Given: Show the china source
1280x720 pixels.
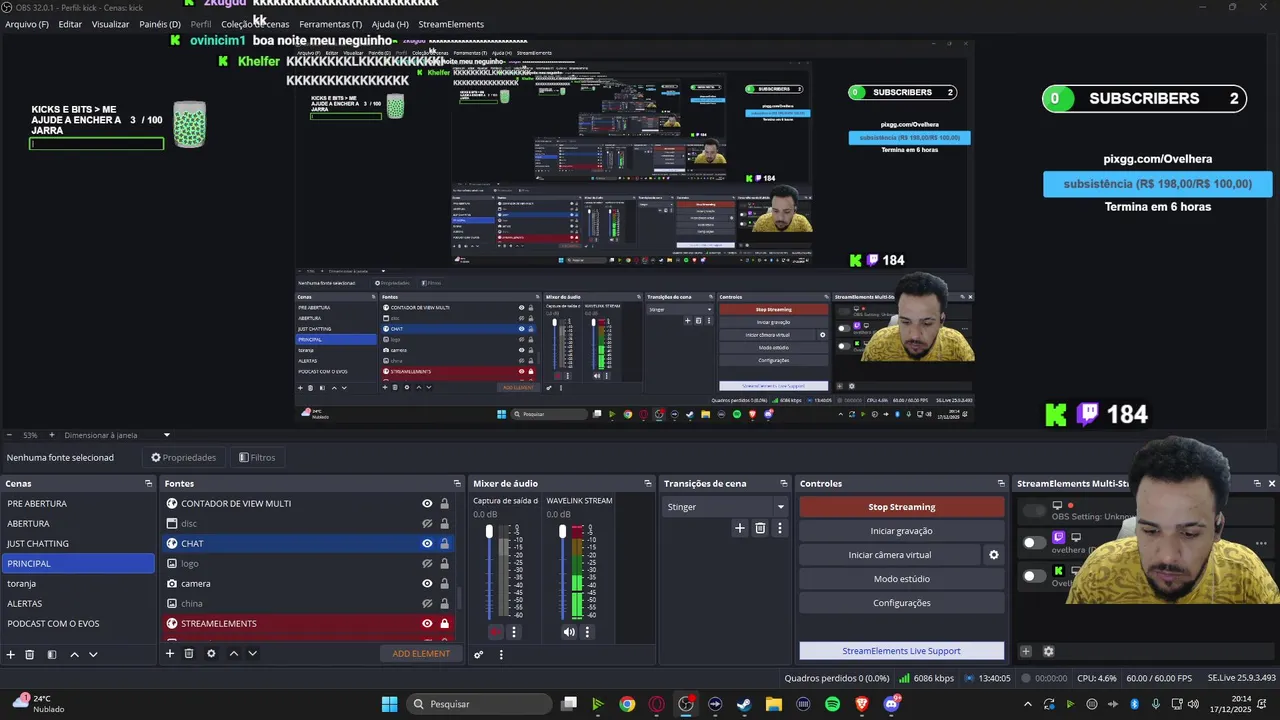Looking at the screenshot, I should (x=427, y=604).
